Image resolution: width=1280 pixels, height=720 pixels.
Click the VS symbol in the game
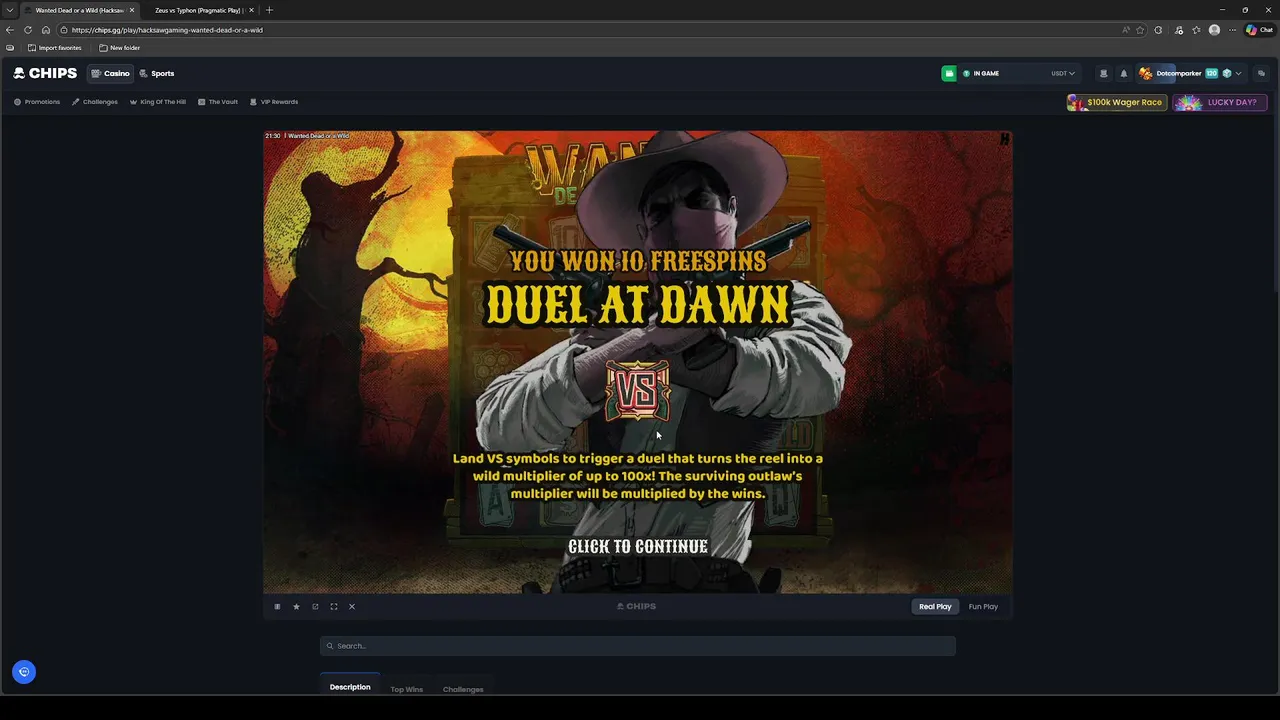coord(638,391)
